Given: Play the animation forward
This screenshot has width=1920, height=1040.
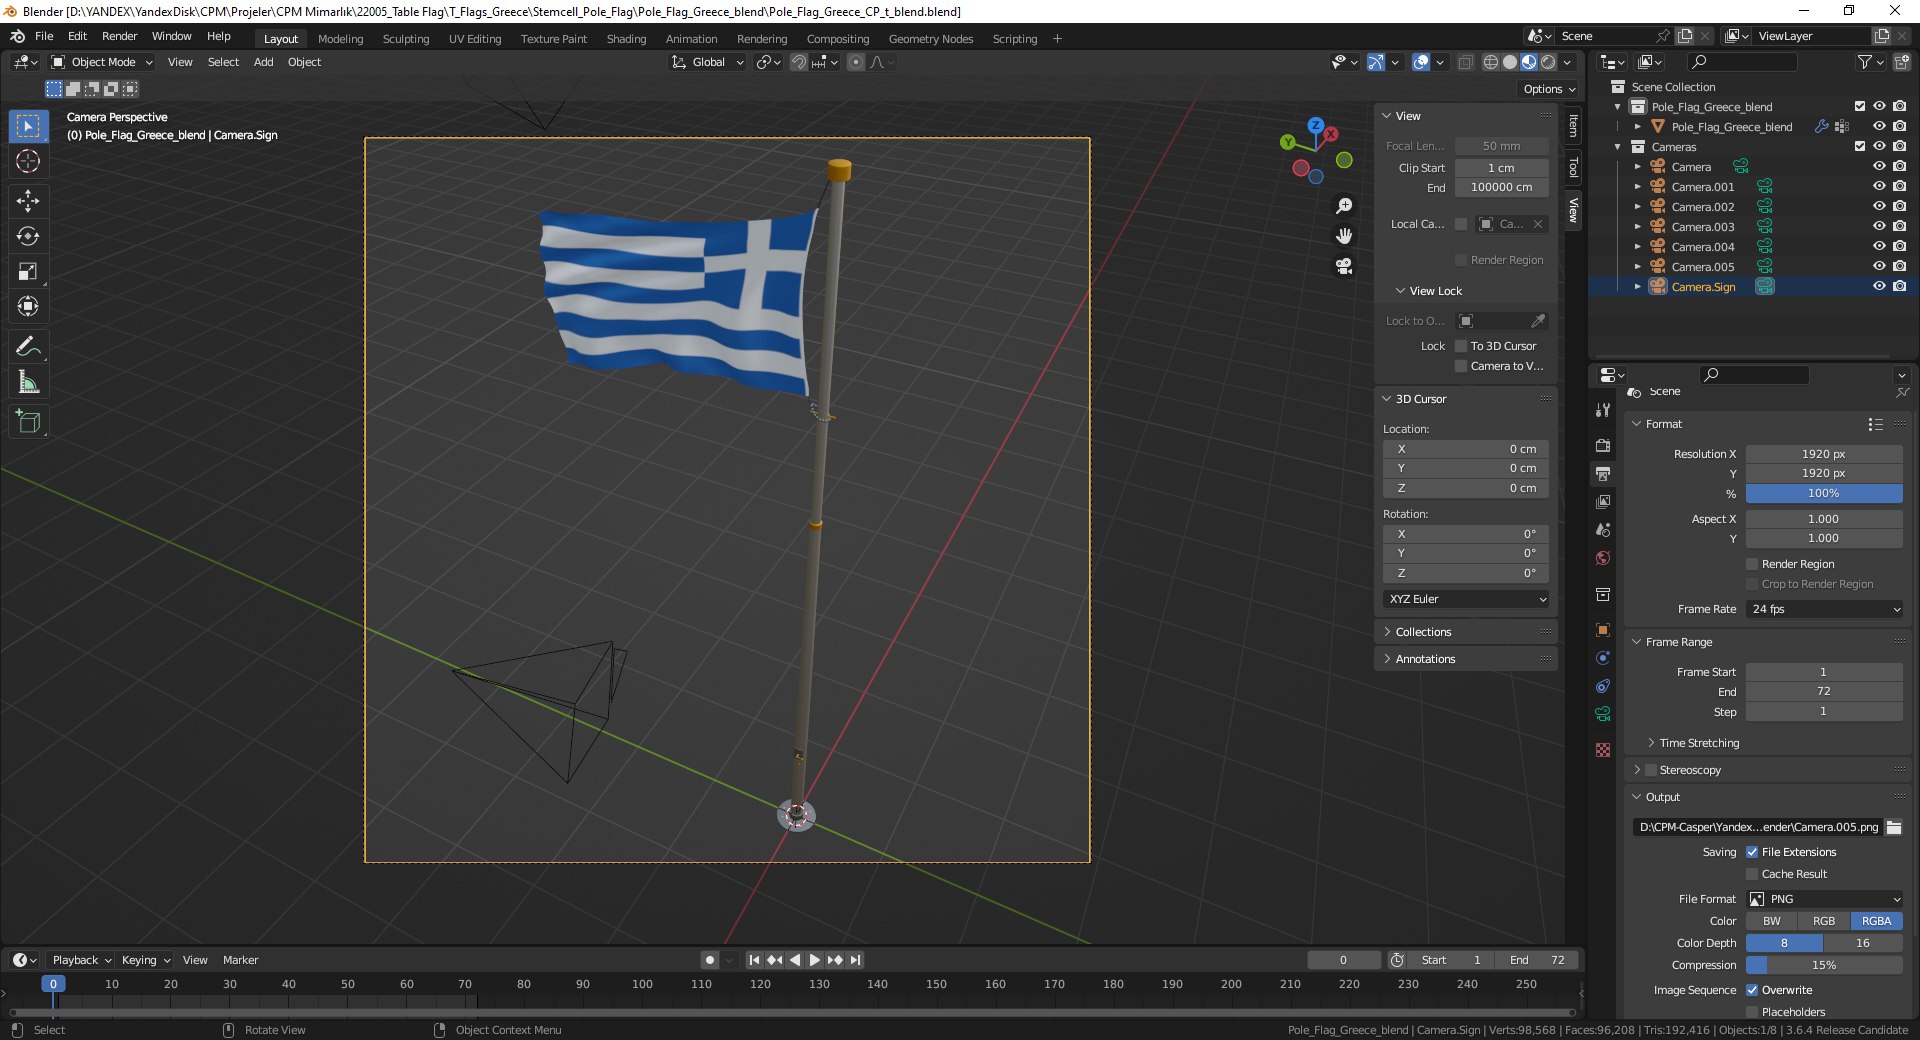Looking at the screenshot, I should coord(814,960).
